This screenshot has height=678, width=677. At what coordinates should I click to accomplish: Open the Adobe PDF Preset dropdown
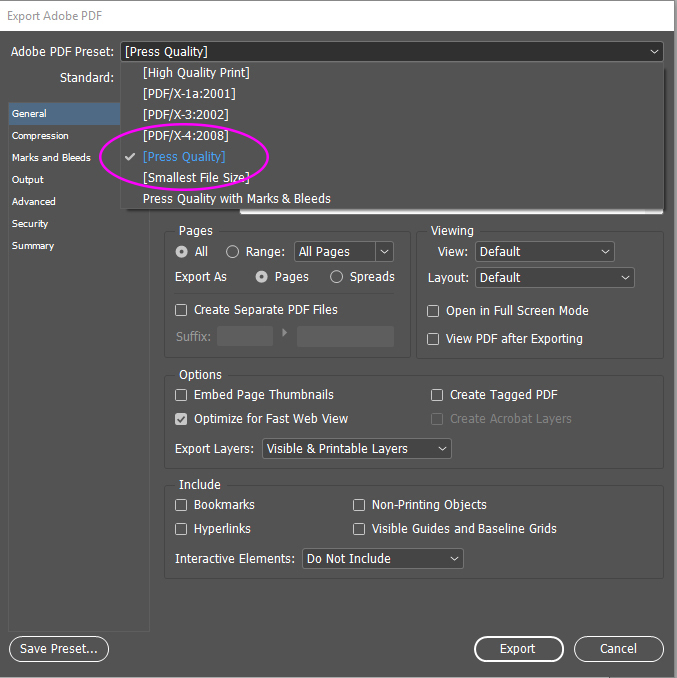coord(392,52)
